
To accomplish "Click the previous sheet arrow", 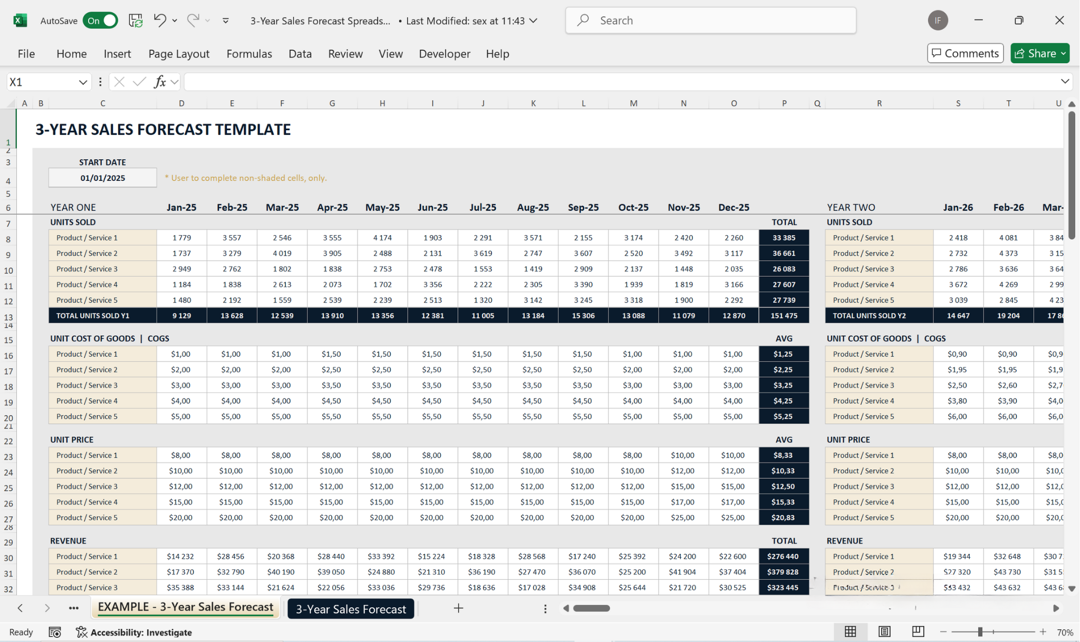I will point(20,608).
